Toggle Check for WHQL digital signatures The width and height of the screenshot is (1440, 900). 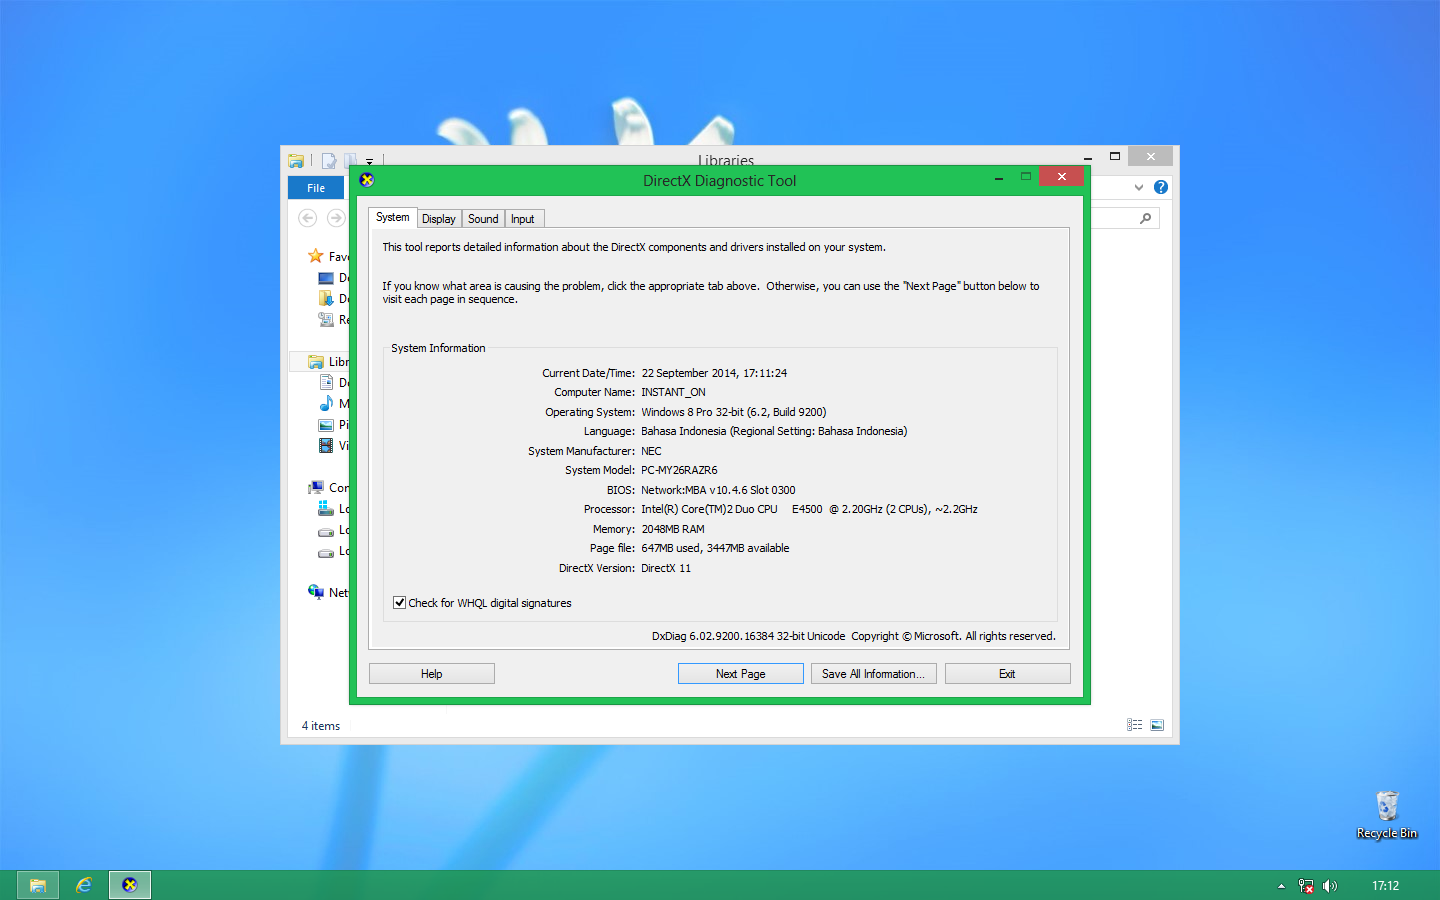[400, 603]
